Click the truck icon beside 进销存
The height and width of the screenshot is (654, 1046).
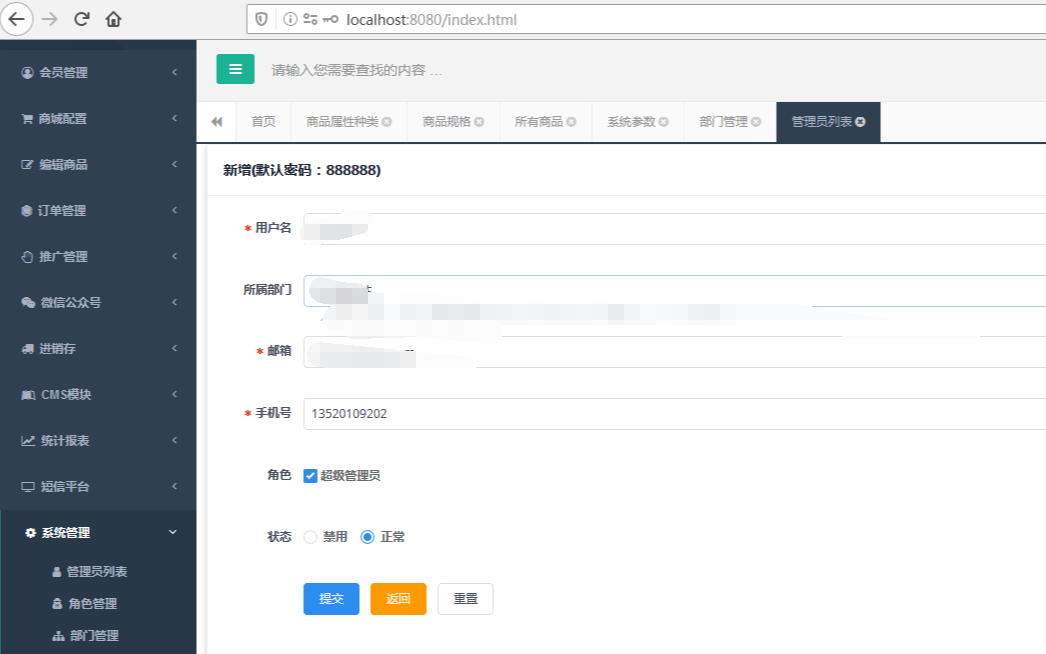coord(27,348)
